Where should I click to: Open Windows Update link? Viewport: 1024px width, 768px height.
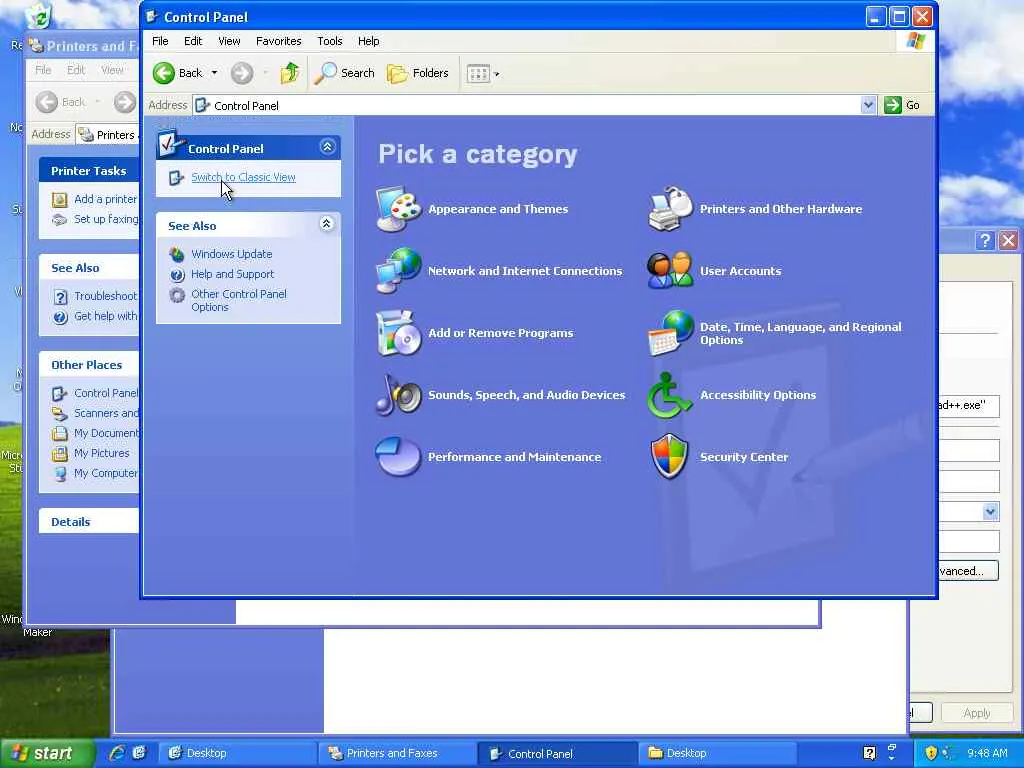pos(232,254)
